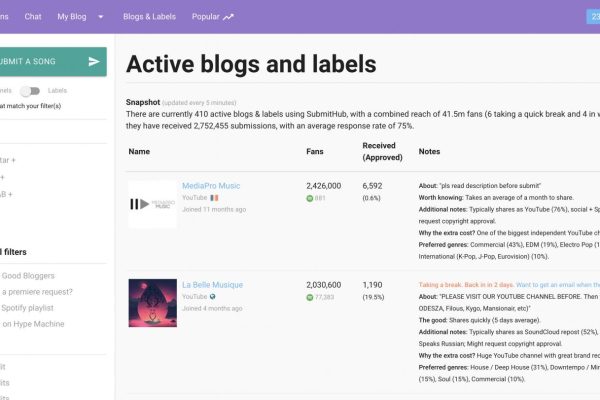
Task: Click the 2,426,000 fans value
Action: pos(323,186)
